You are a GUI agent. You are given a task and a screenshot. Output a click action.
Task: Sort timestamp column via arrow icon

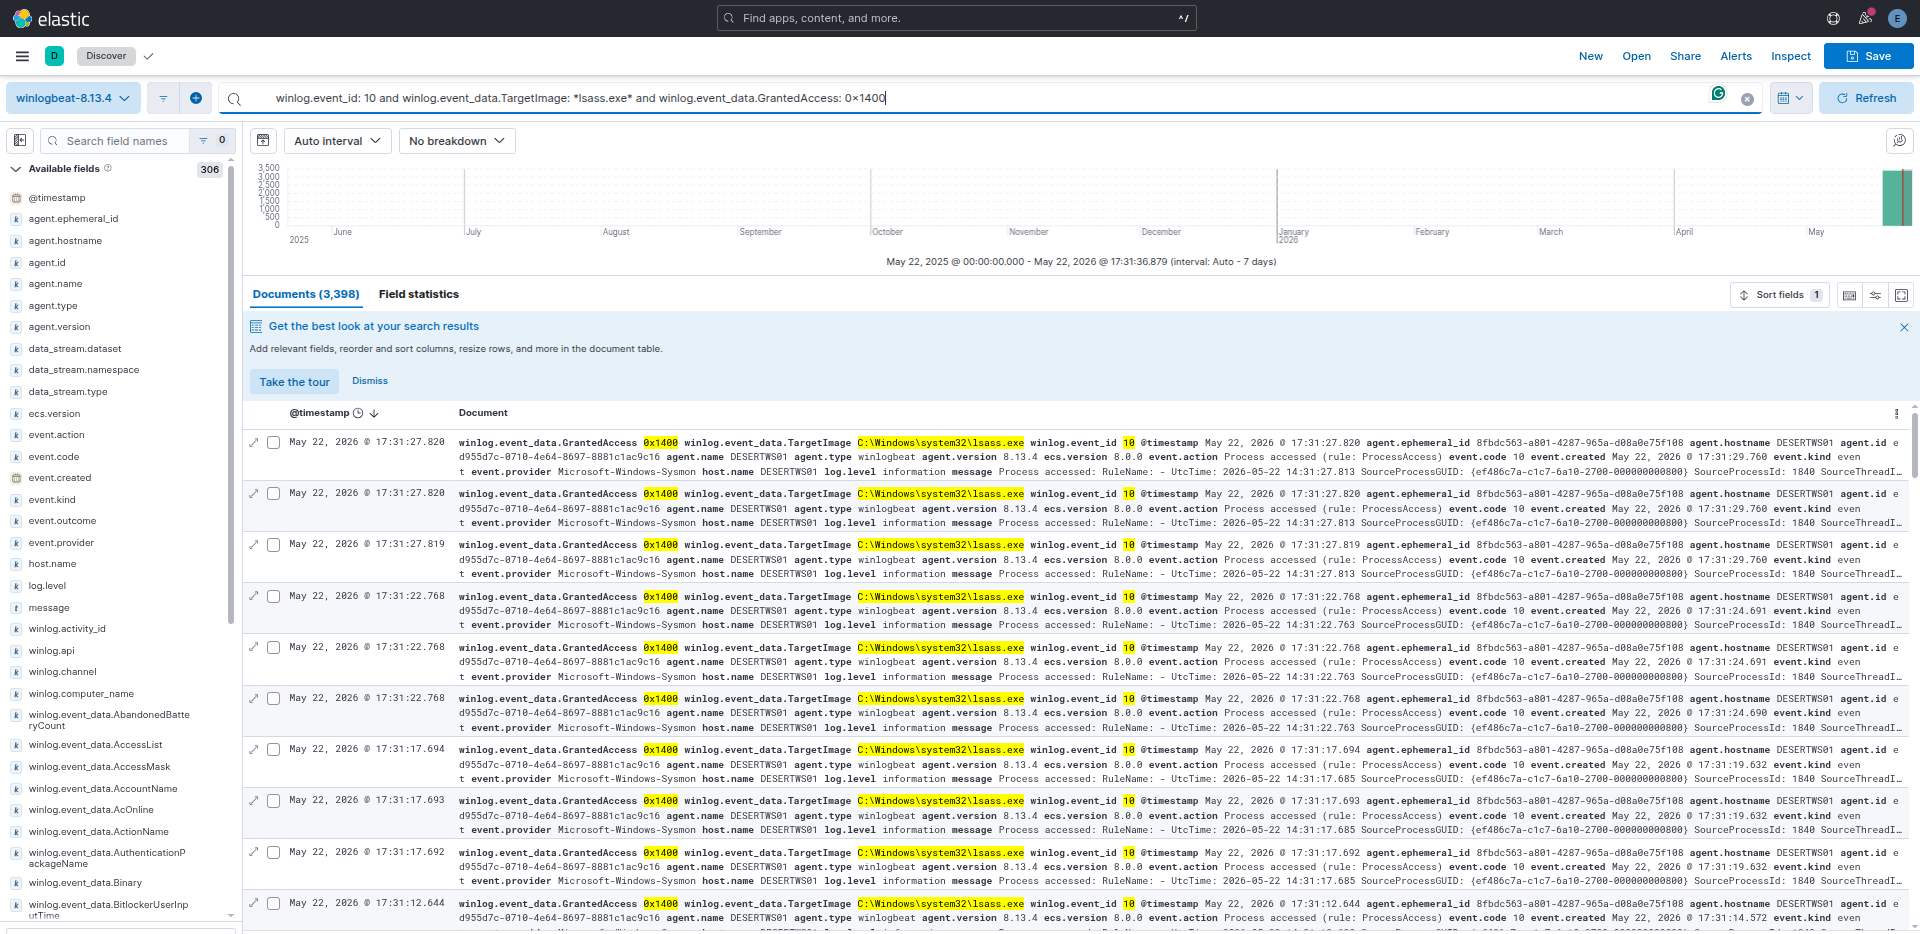click(374, 413)
